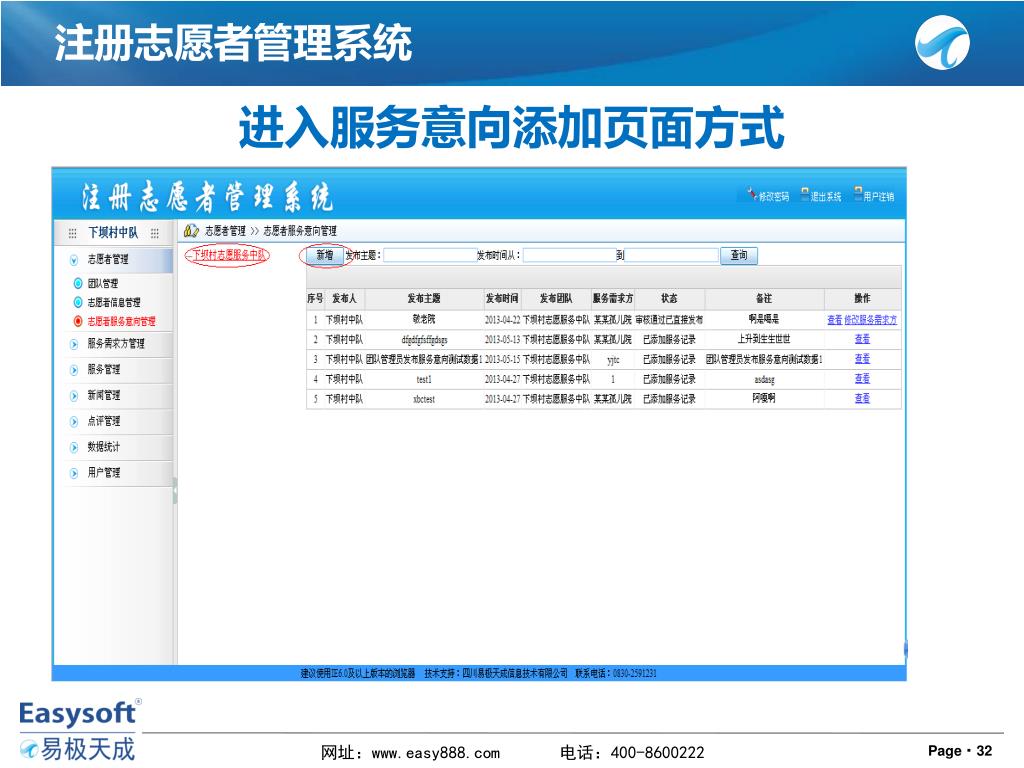Click the grip dots right of 下坝村中队
This screenshot has height=768, width=1024.
154,233
